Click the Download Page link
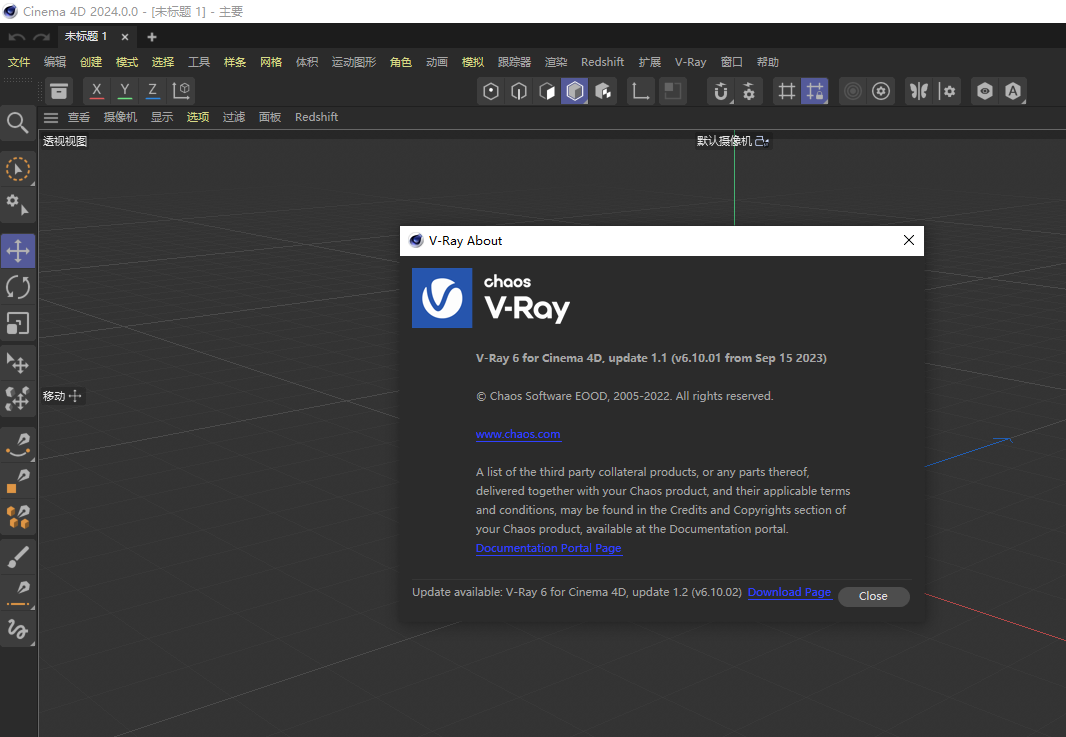1066x737 pixels. coord(789,592)
